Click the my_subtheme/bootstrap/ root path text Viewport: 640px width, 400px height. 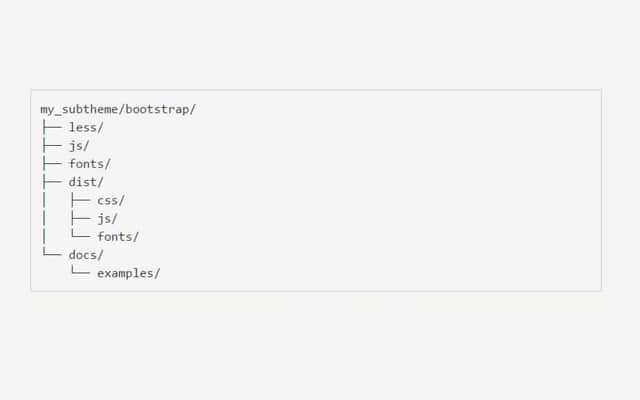[118, 109]
